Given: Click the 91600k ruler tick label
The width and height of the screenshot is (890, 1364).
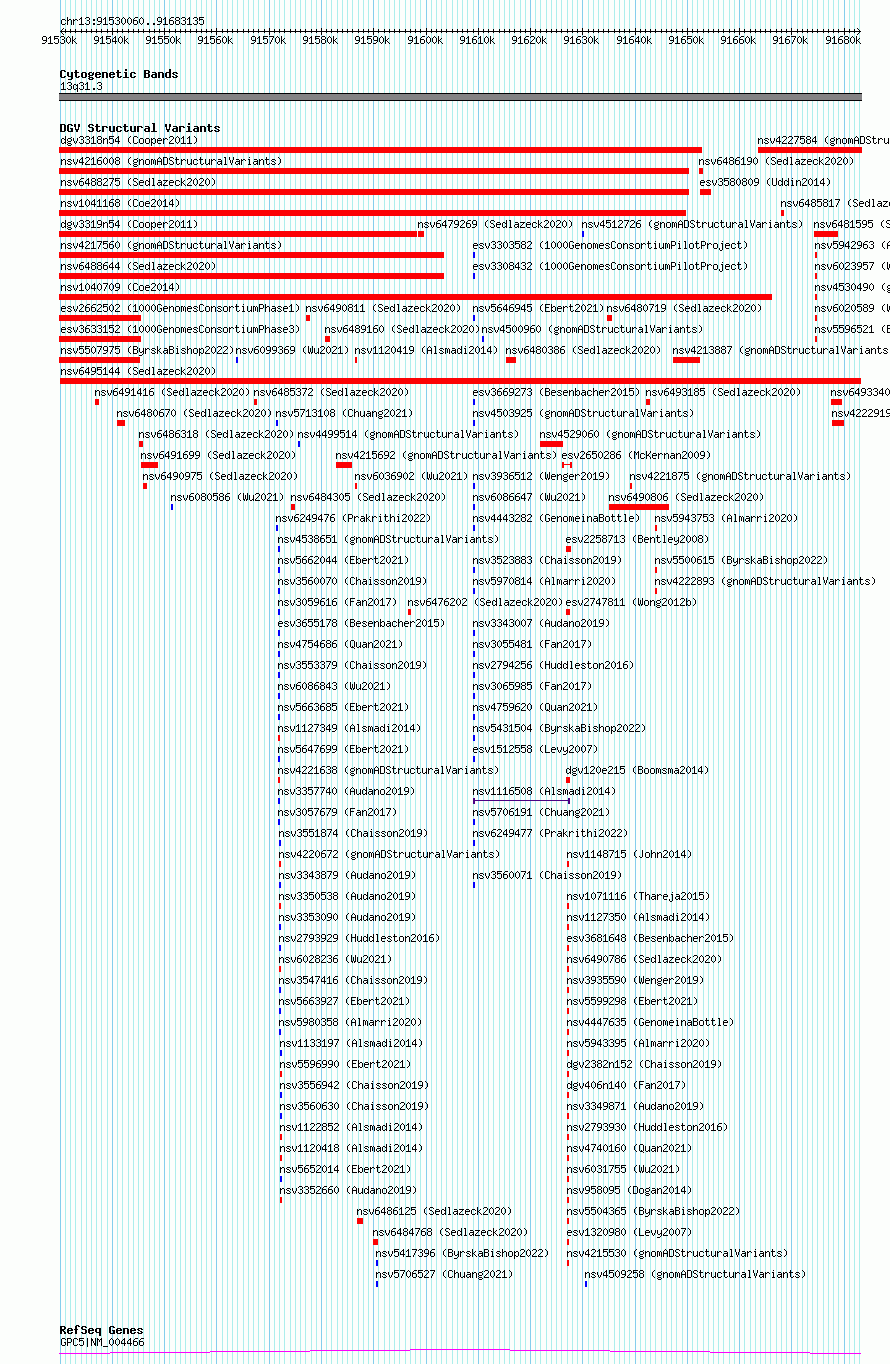Looking at the screenshot, I should tap(425, 40).
